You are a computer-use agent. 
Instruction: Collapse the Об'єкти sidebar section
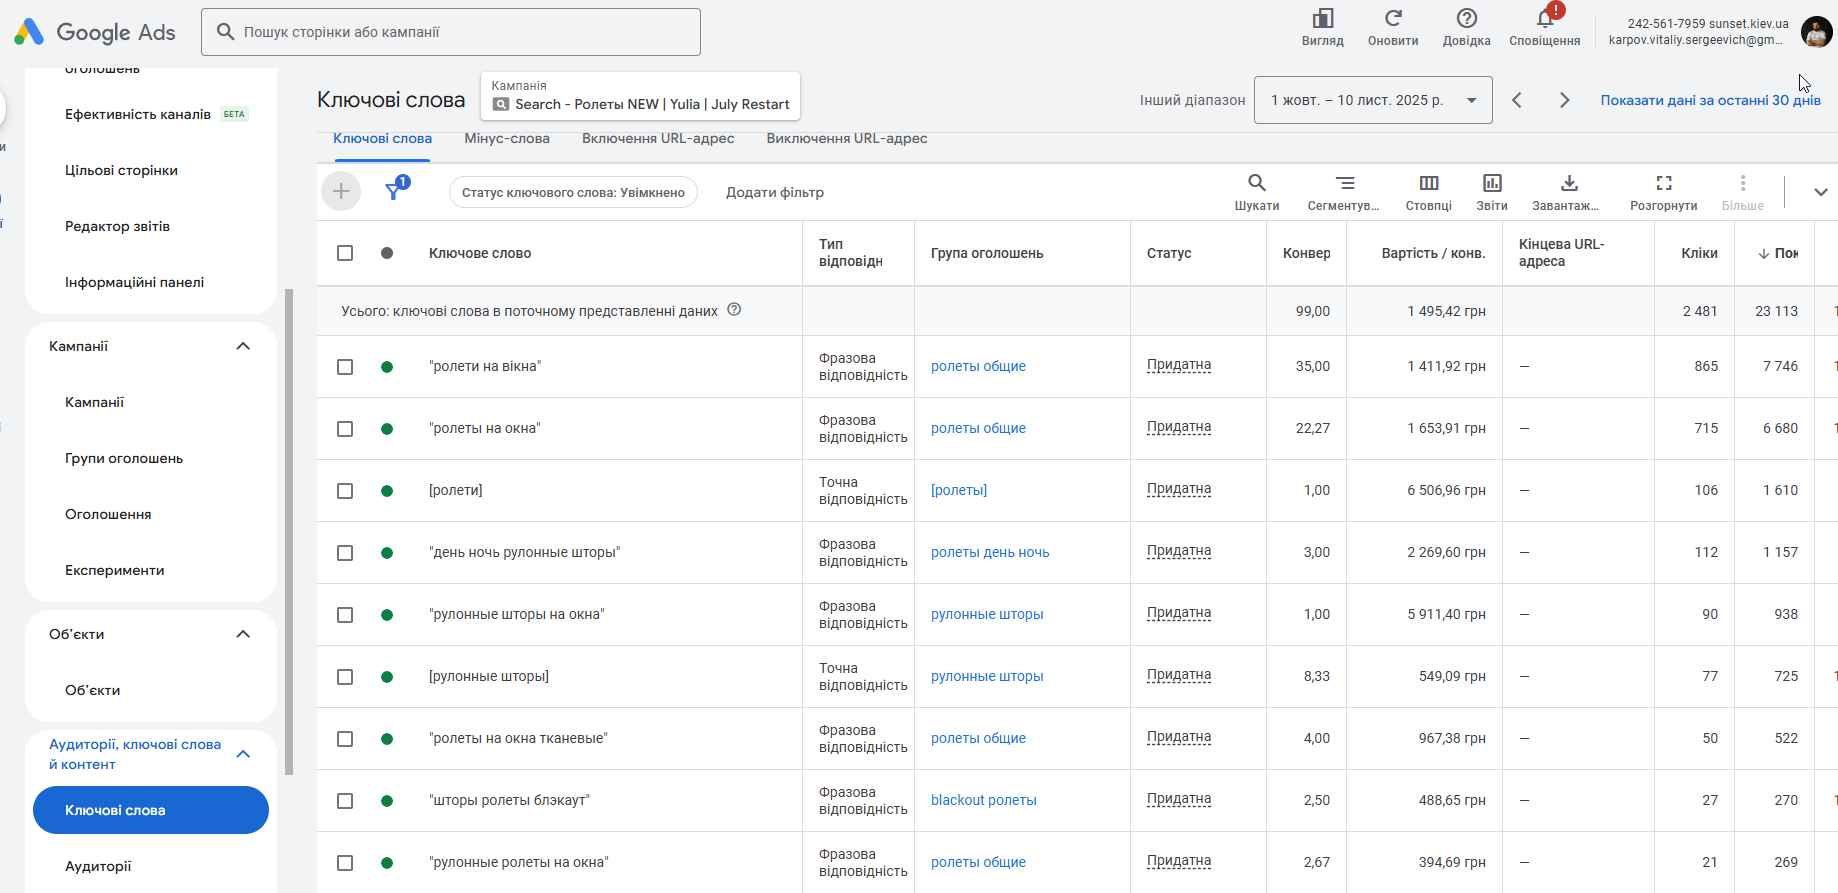[x=243, y=634]
